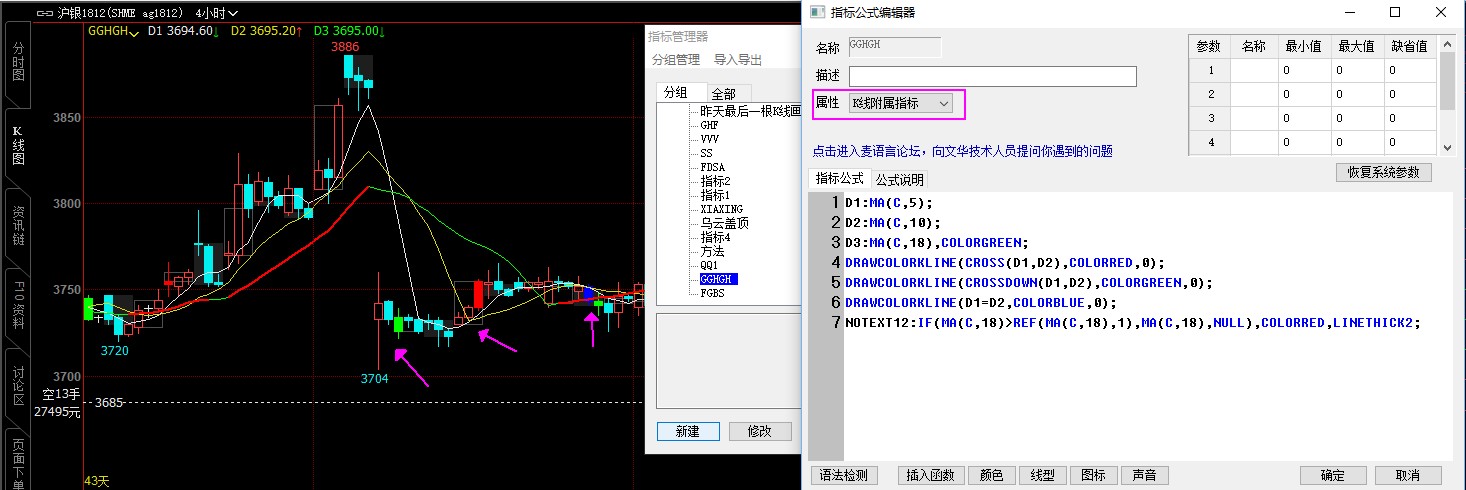Open the 颜色 color picker button
1466x490 pixels.
click(991, 476)
